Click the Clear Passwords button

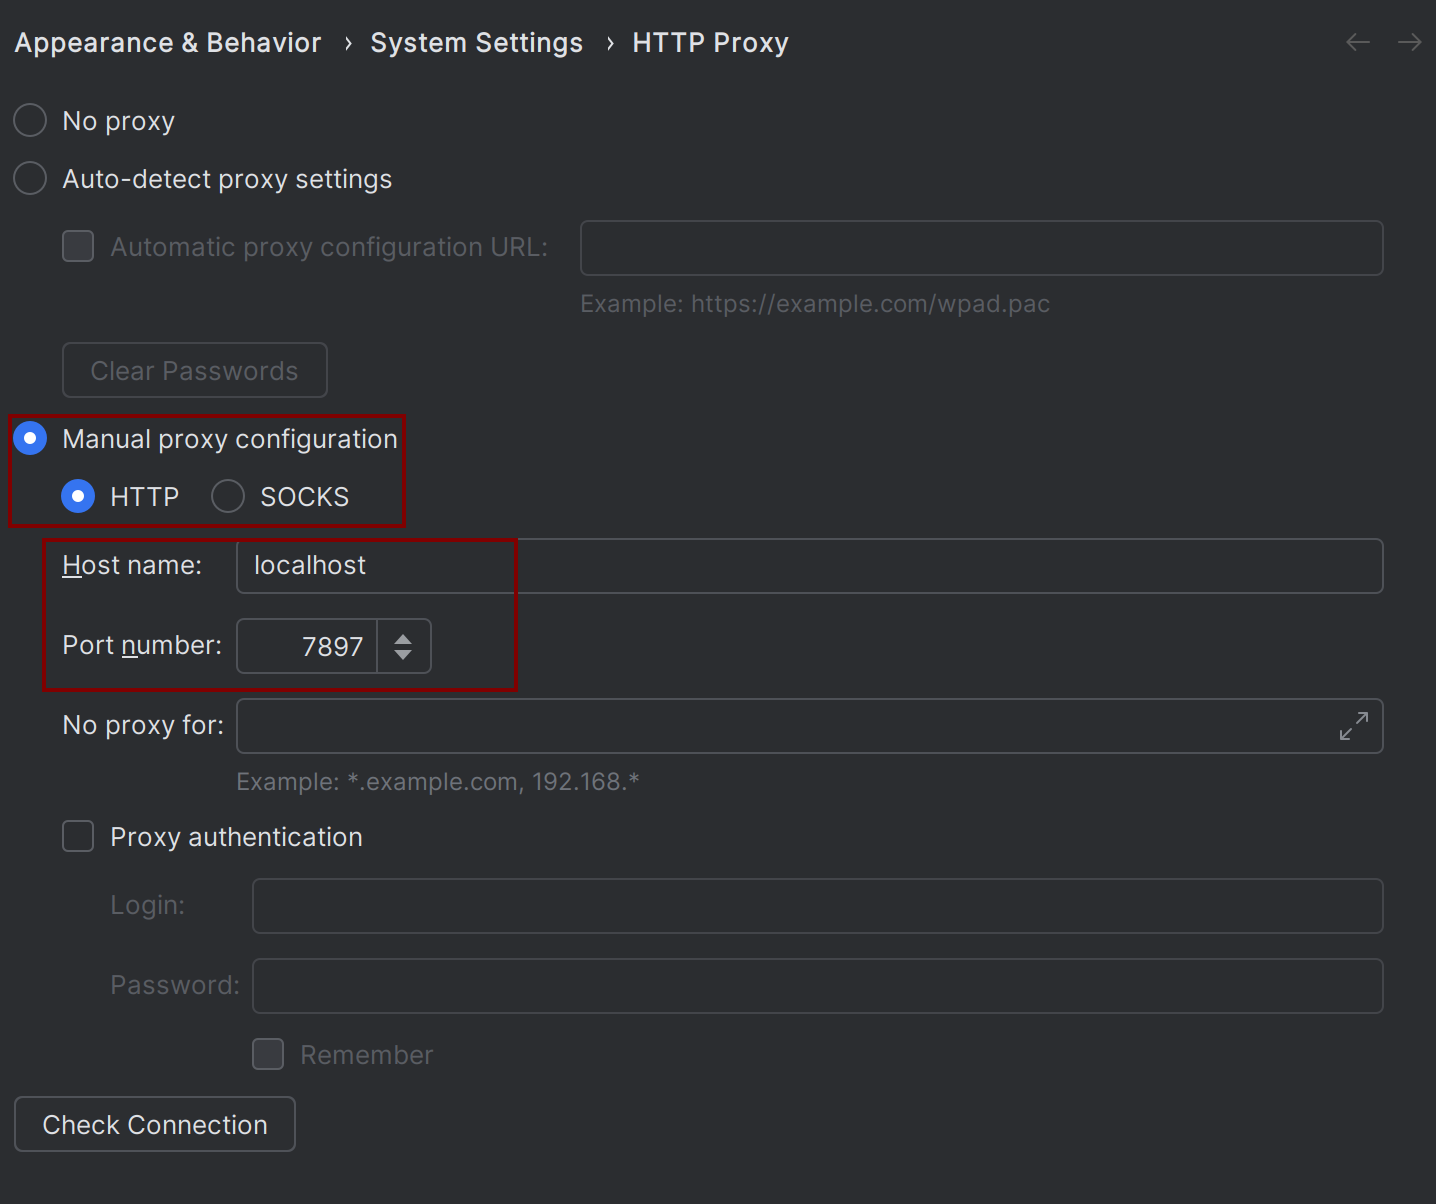[195, 371]
